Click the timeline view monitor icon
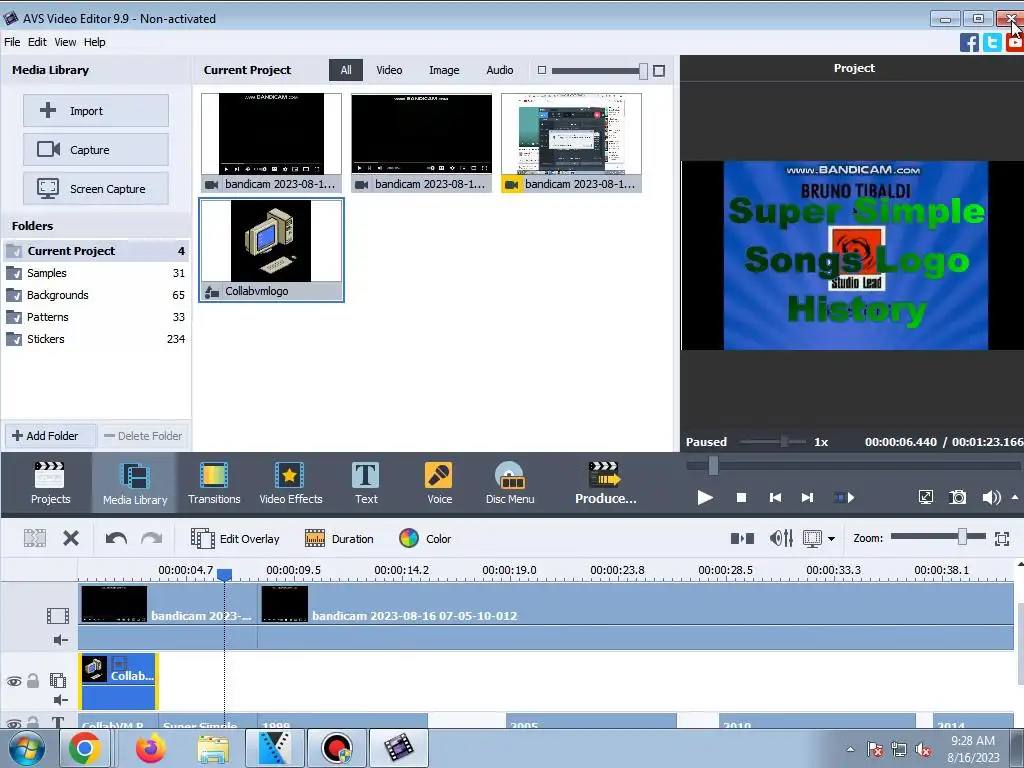Image resolution: width=1024 pixels, height=768 pixels. click(x=812, y=539)
